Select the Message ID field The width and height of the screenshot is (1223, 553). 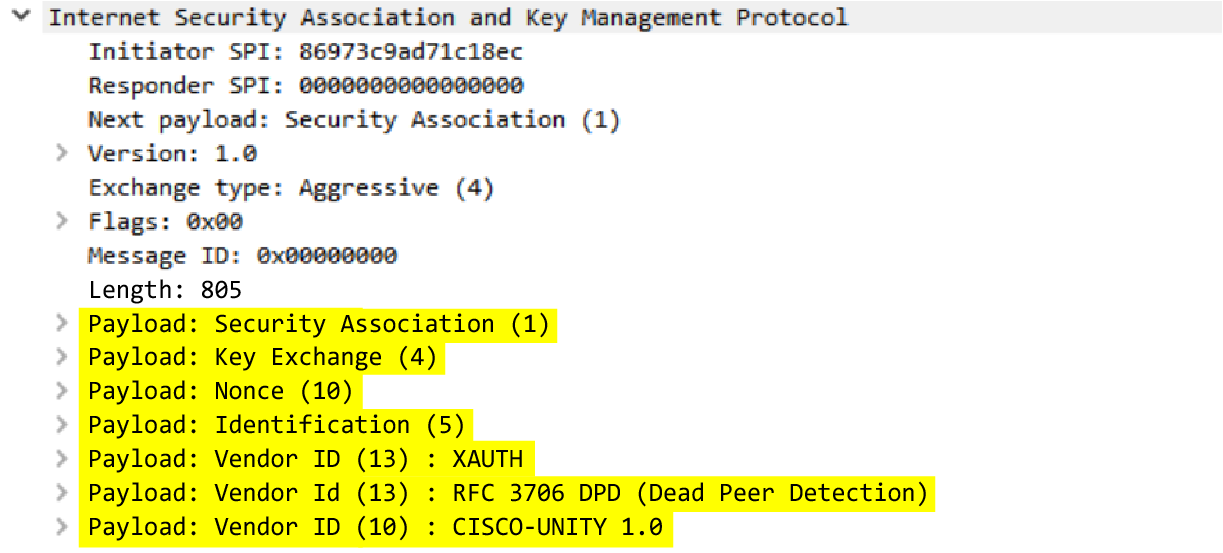pyautogui.click(x=242, y=256)
